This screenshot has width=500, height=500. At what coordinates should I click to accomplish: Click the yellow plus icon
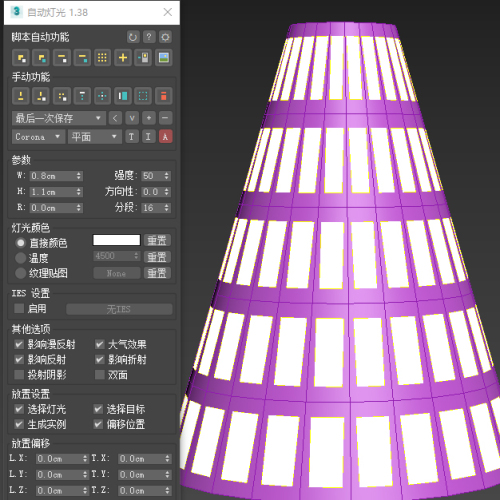tap(123, 58)
